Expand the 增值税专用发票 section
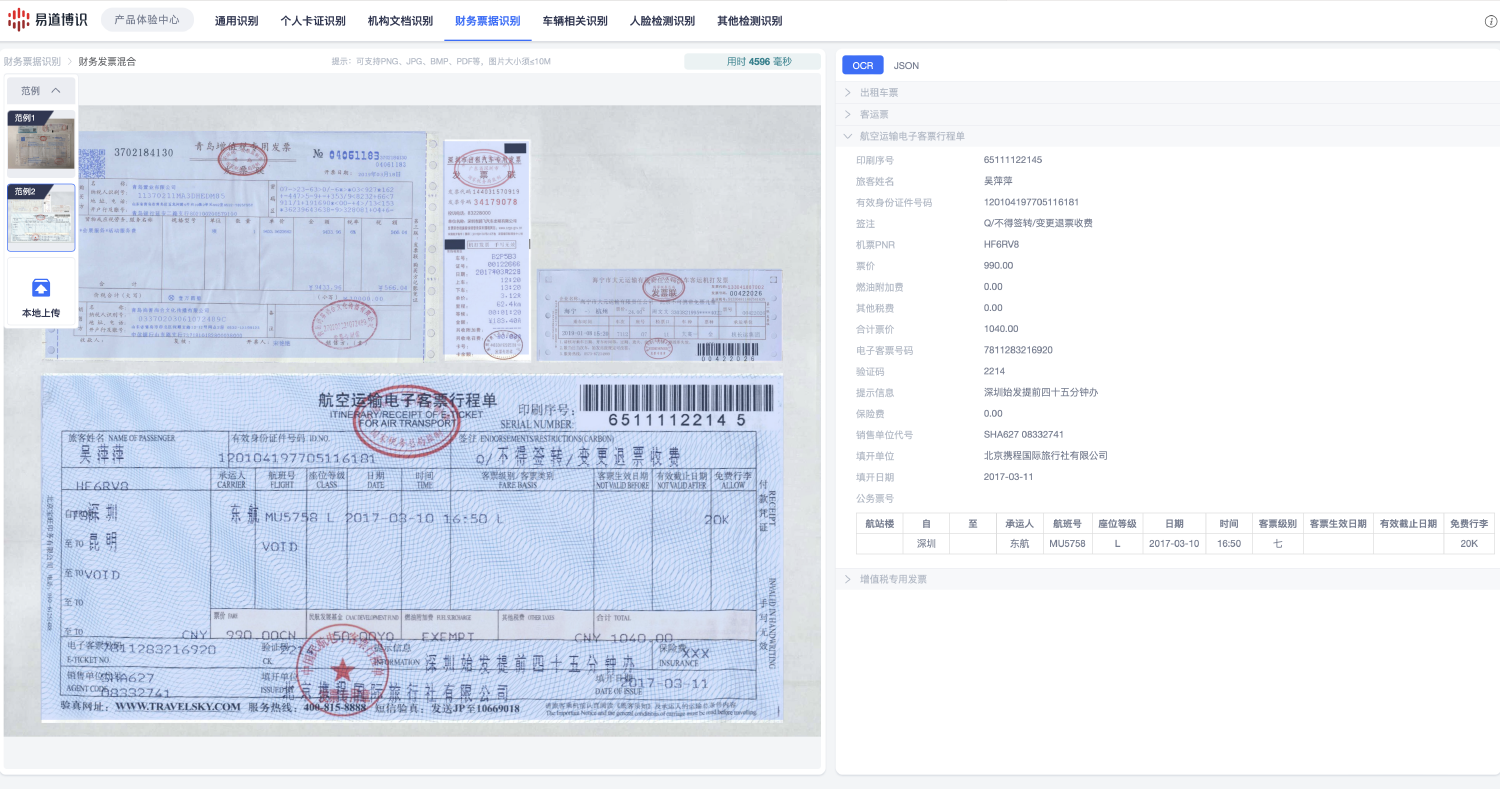1500x789 pixels. pyautogui.click(x=892, y=579)
